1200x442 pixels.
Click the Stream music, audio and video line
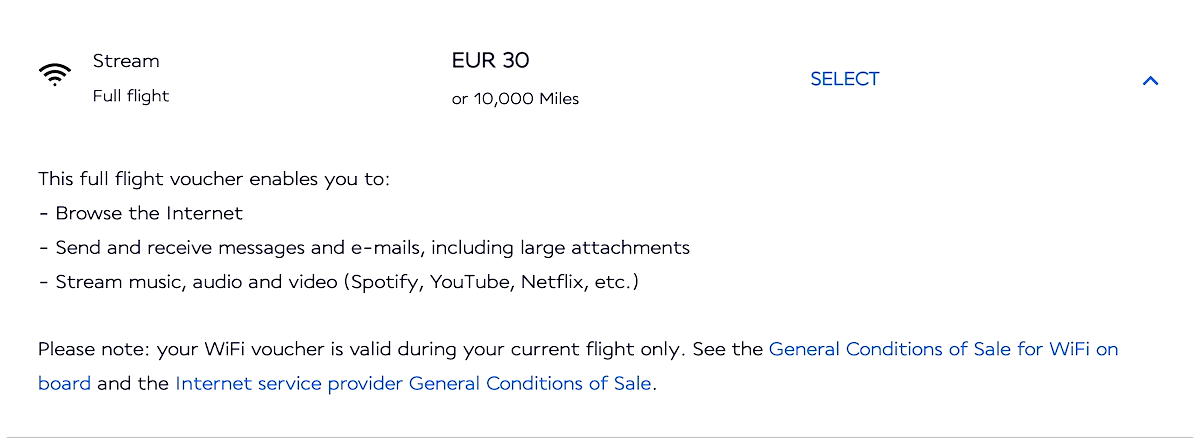(338, 281)
